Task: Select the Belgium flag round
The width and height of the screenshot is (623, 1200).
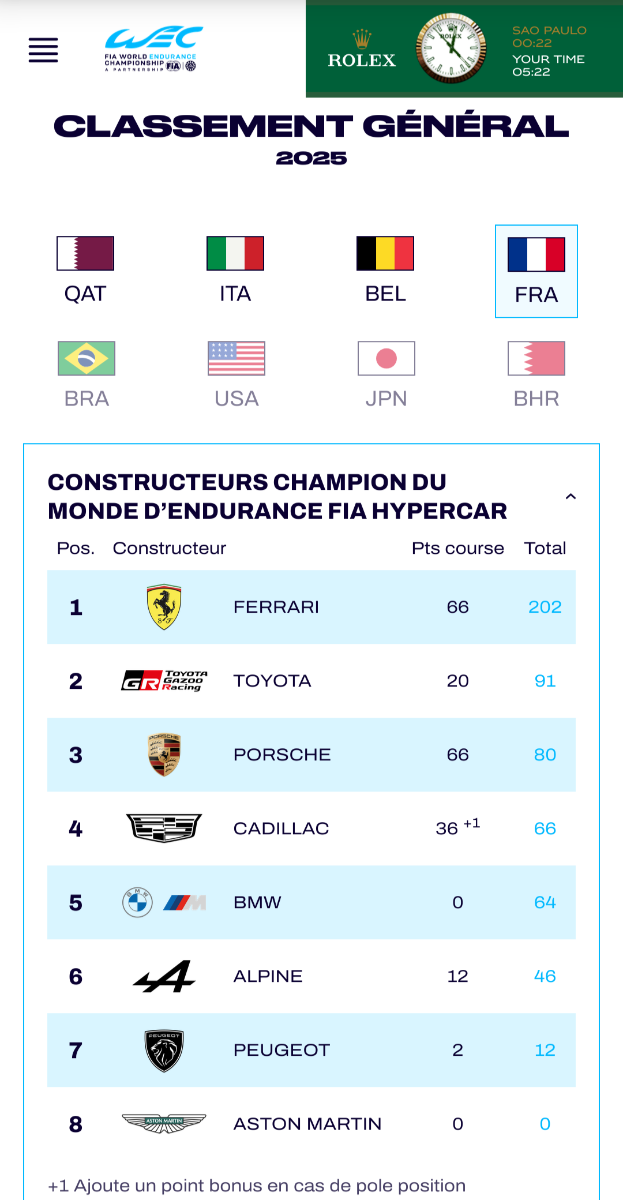Action: (x=385, y=270)
